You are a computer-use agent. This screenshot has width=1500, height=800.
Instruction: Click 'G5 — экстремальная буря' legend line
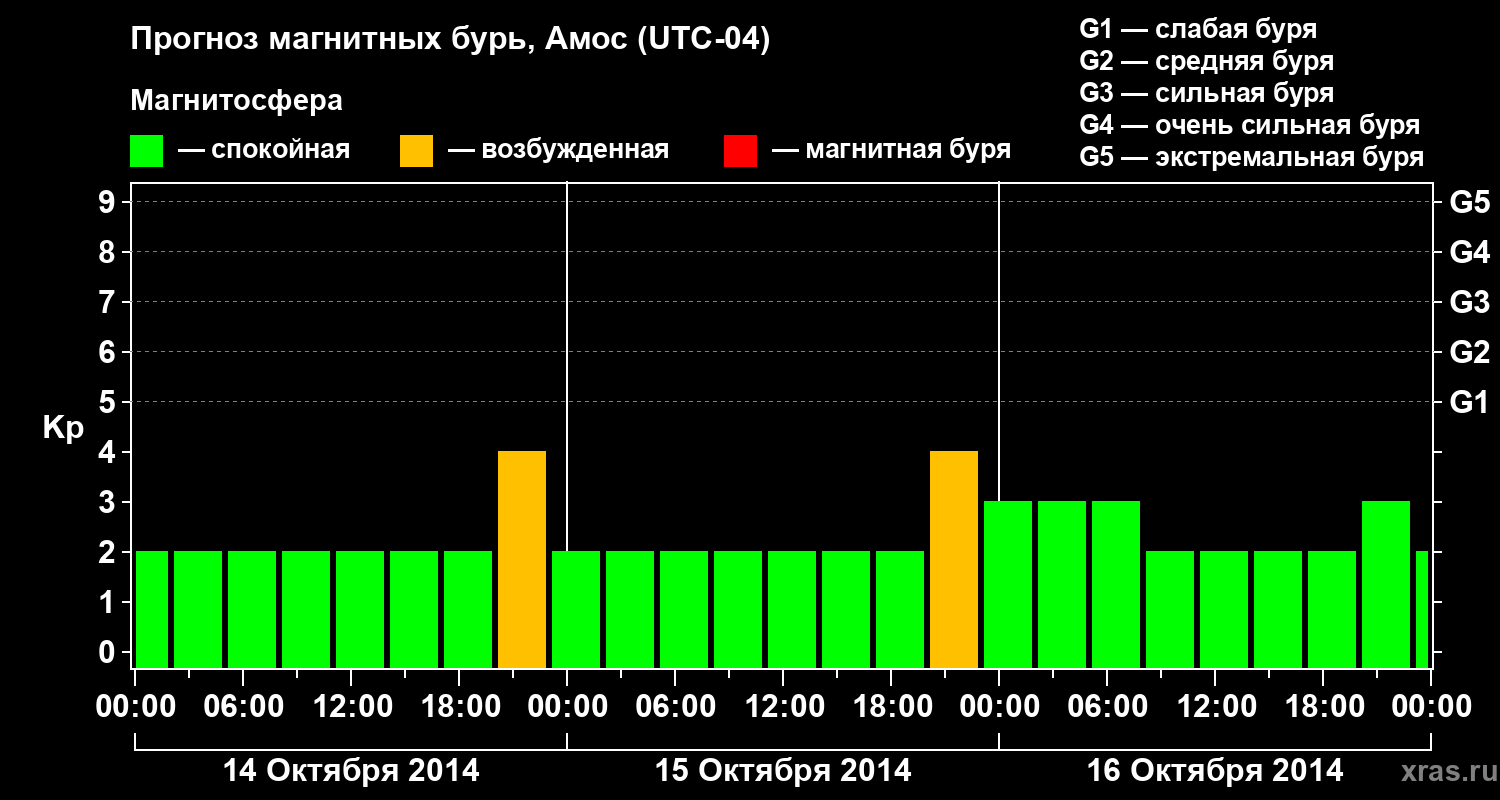(x=1252, y=157)
